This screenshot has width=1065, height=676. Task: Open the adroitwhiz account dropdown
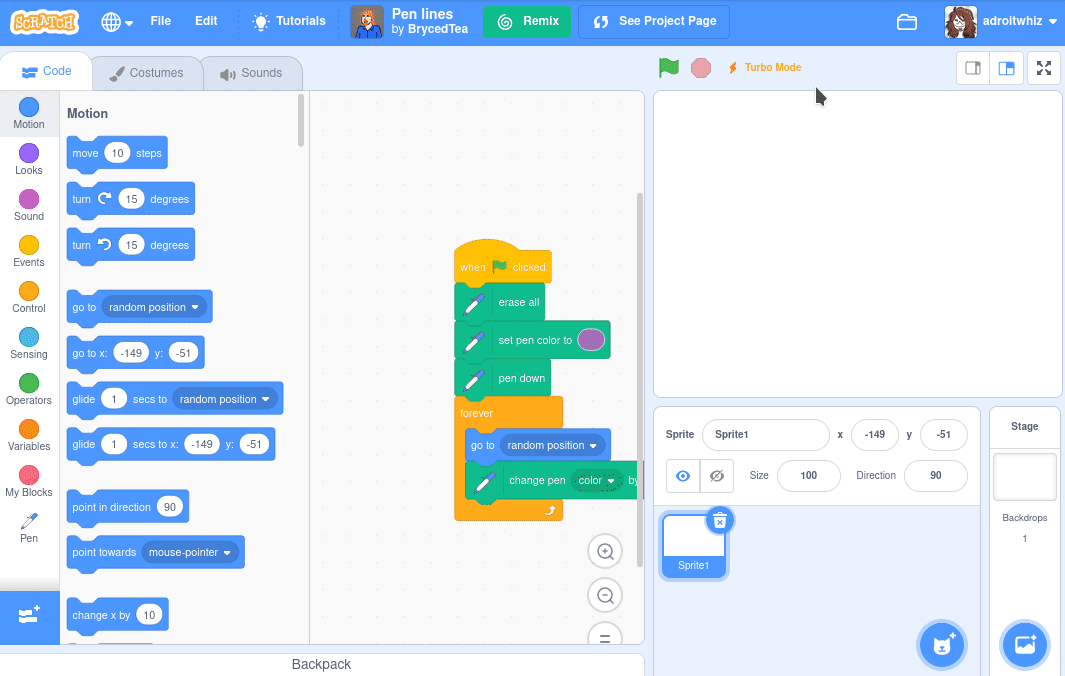tap(1001, 22)
